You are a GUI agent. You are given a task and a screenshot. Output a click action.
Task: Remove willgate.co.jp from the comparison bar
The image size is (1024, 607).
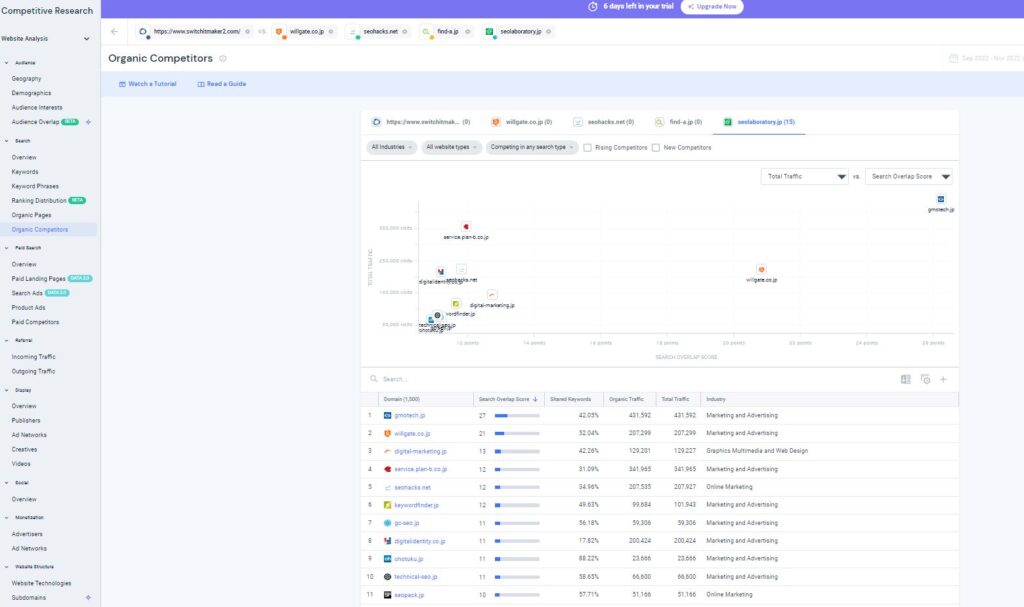[331, 31]
